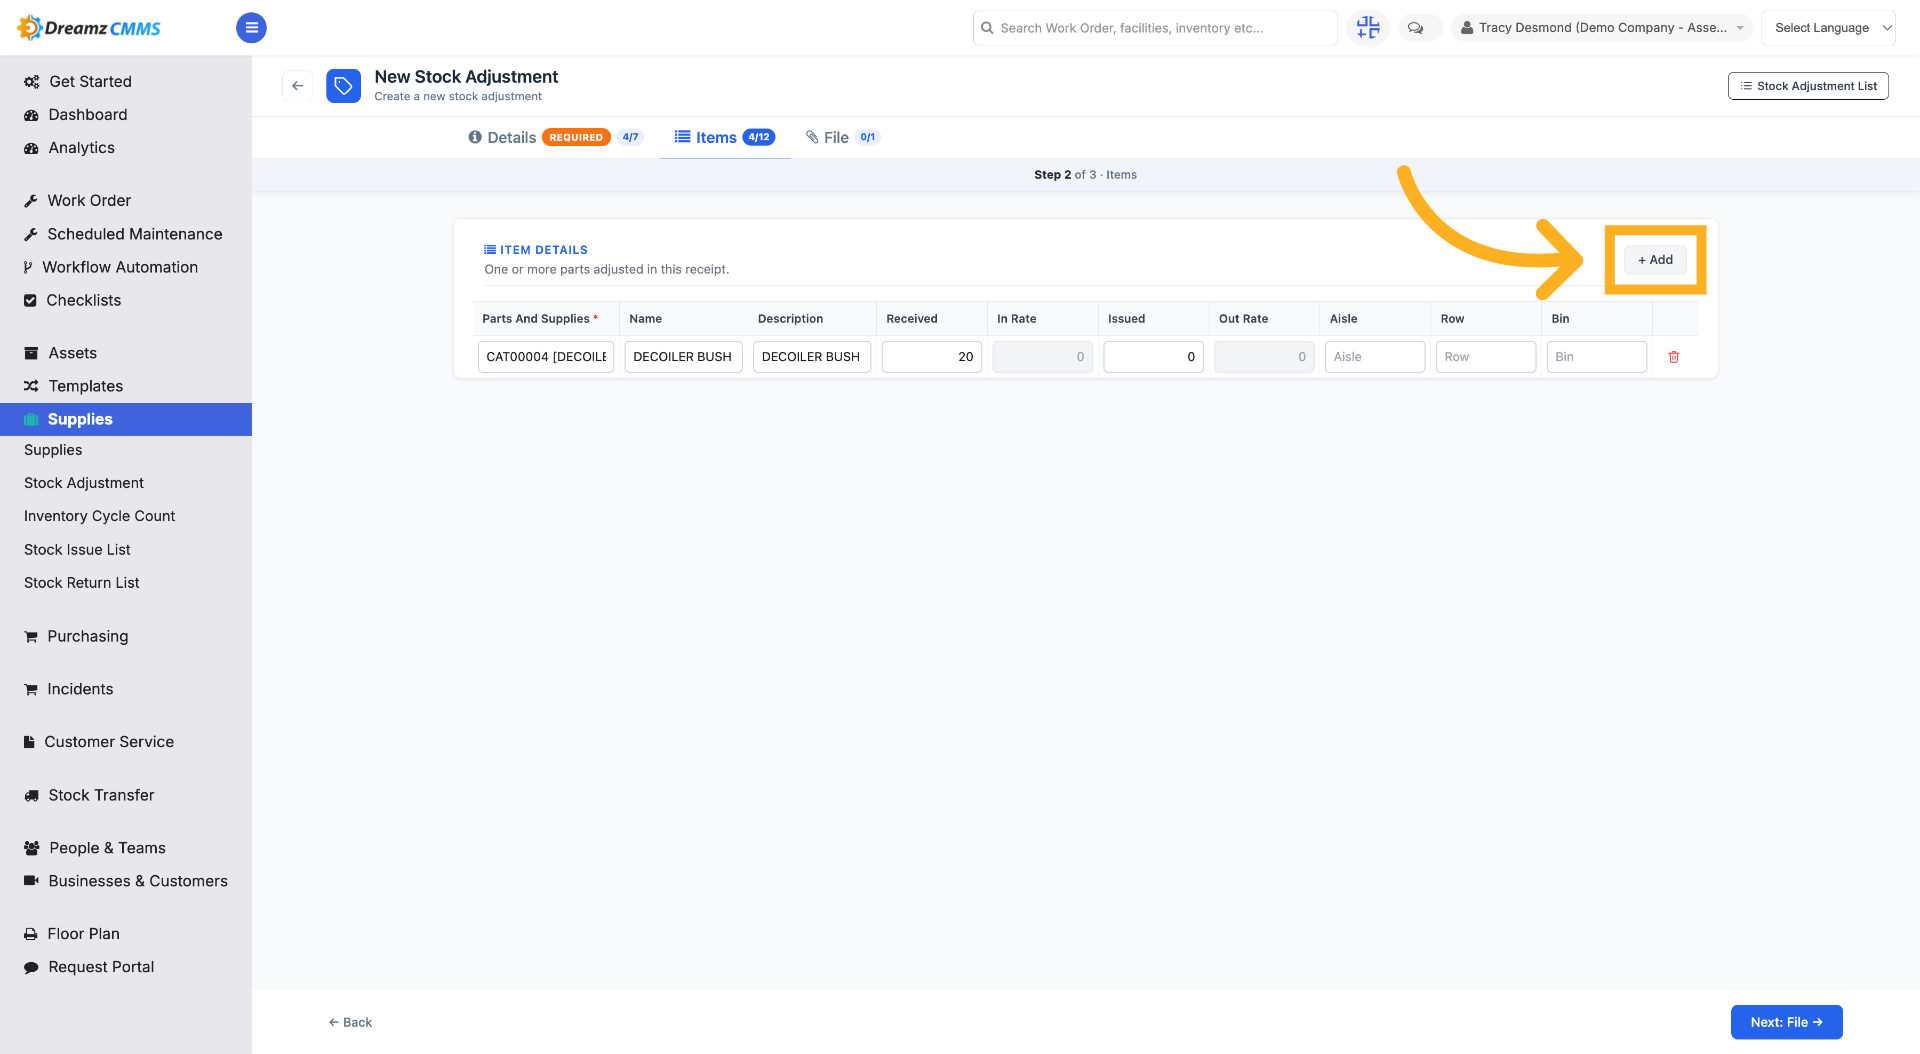Screen dimensions: 1920x1054
Task: Delete the DECOILER BUSH item row
Action: pyautogui.click(x=1674, y=357)
